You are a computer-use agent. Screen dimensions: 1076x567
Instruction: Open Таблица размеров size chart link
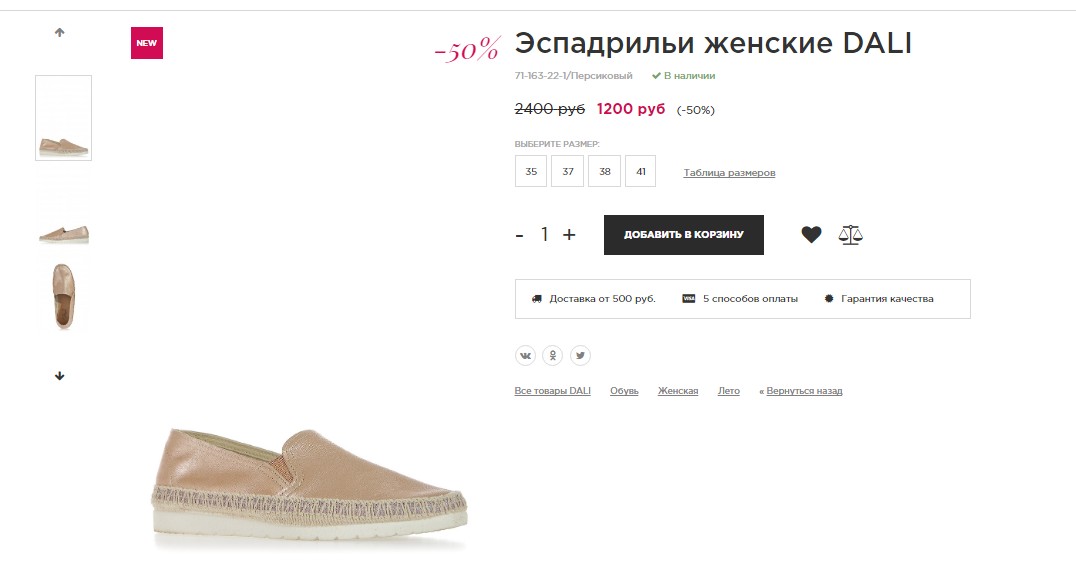coord(729,173)
